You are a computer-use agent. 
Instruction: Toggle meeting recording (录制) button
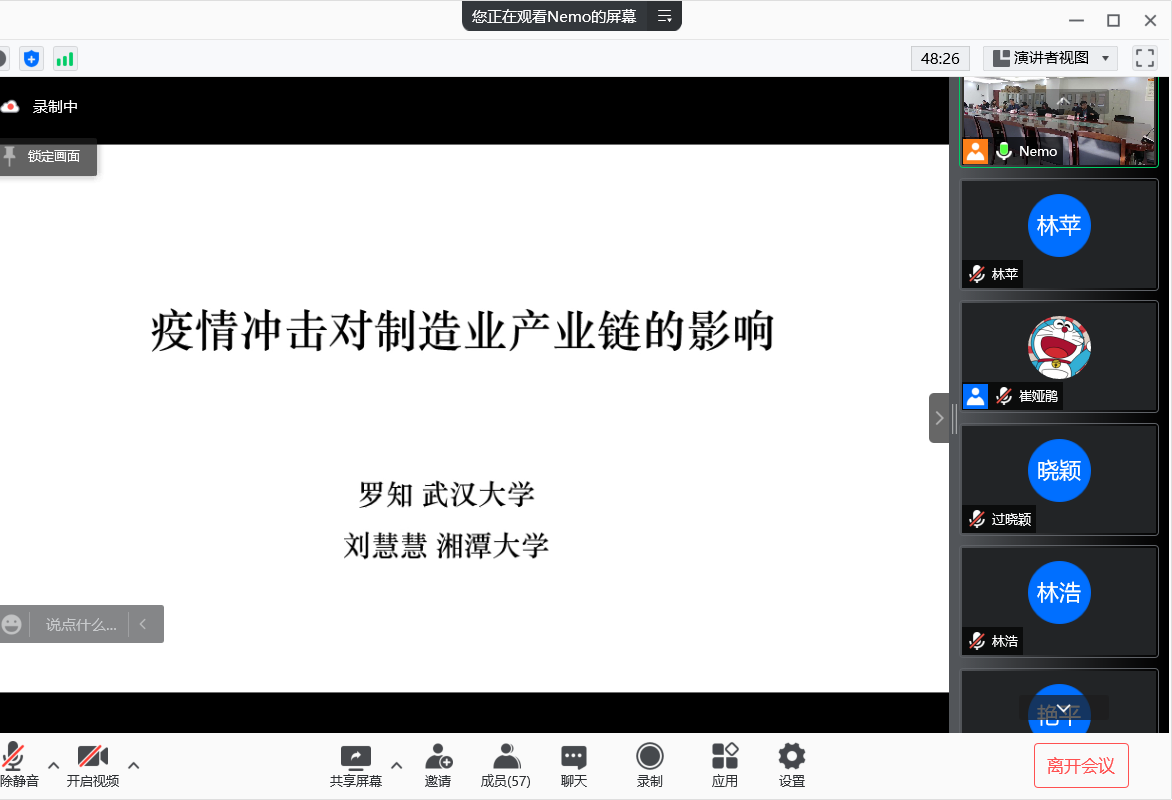pos(650,765)
